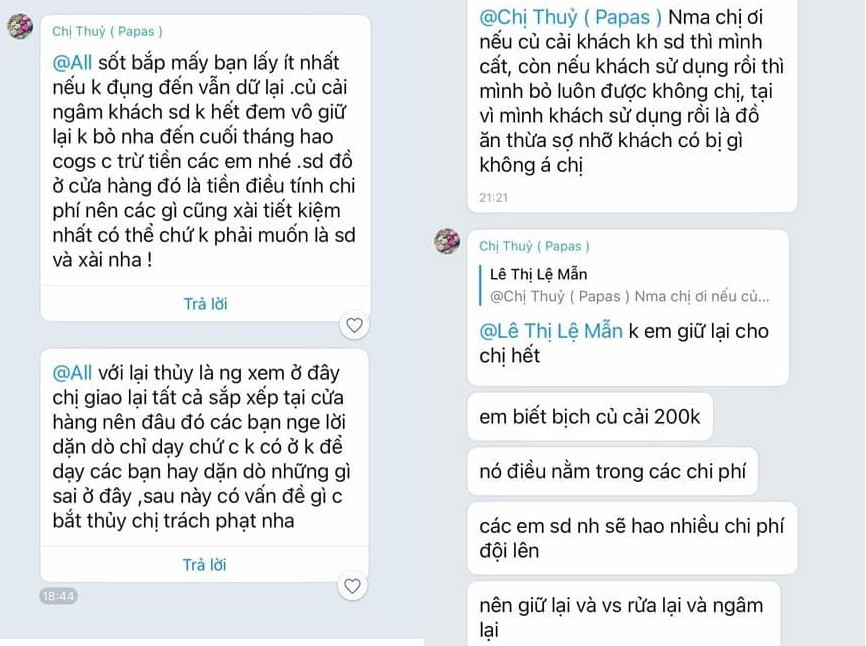This screenshot has height=646, width=866.
Task: Jump to the quoted Lê Thị Lệ Mẫn message preview
Action: tap(629, 285)
